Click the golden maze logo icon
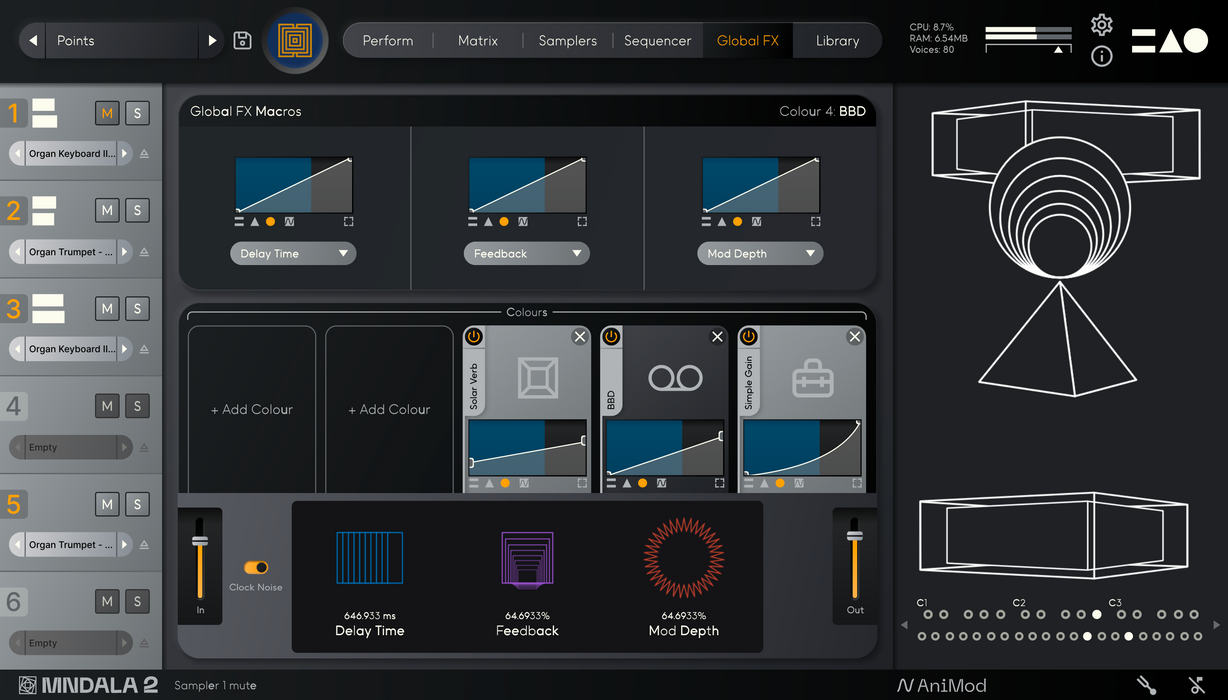The height and width of the screenshot is (700, 1228). point(295,41)
